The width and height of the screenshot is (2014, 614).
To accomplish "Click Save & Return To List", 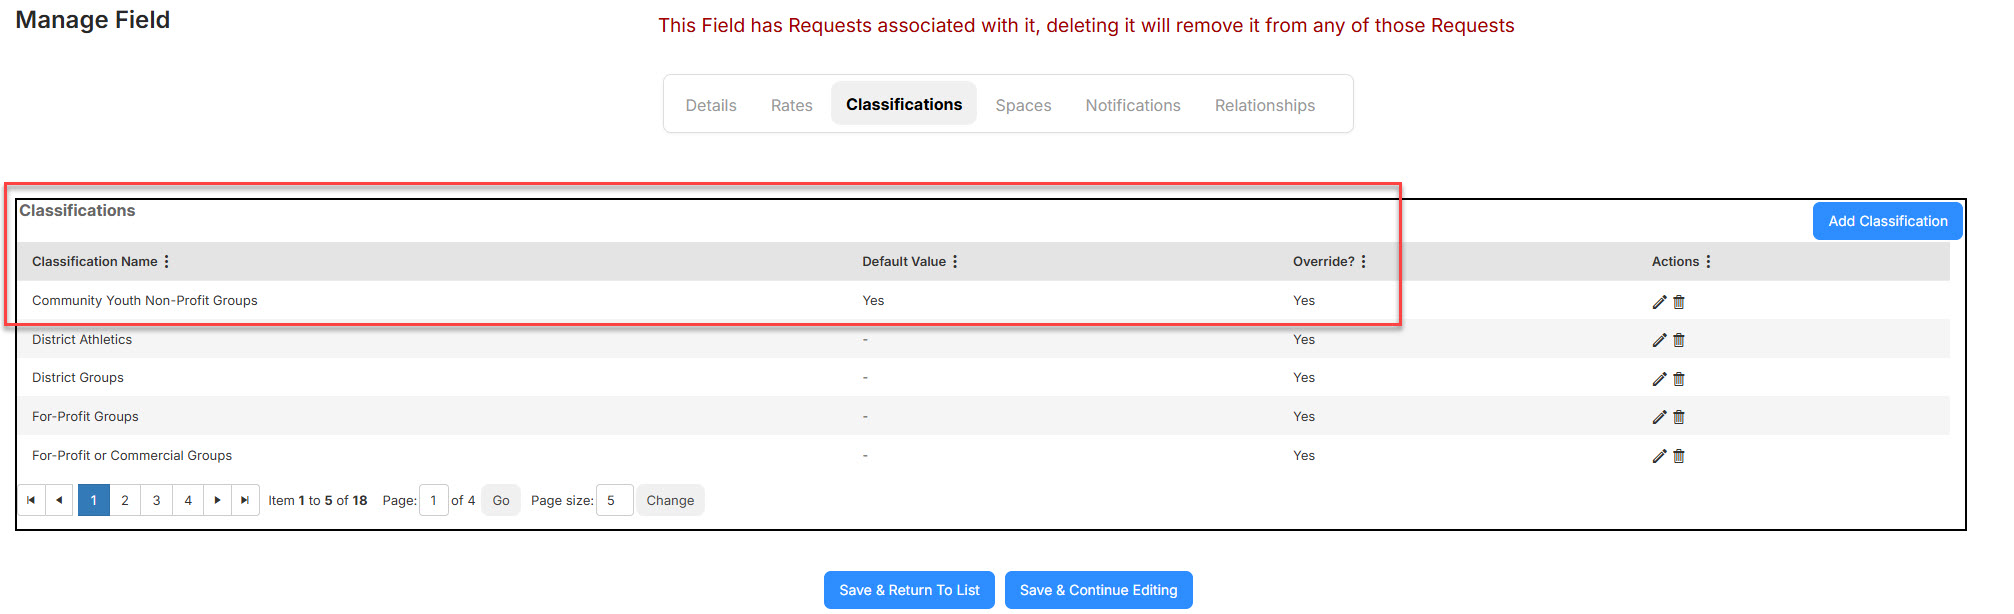I will 909,590.
